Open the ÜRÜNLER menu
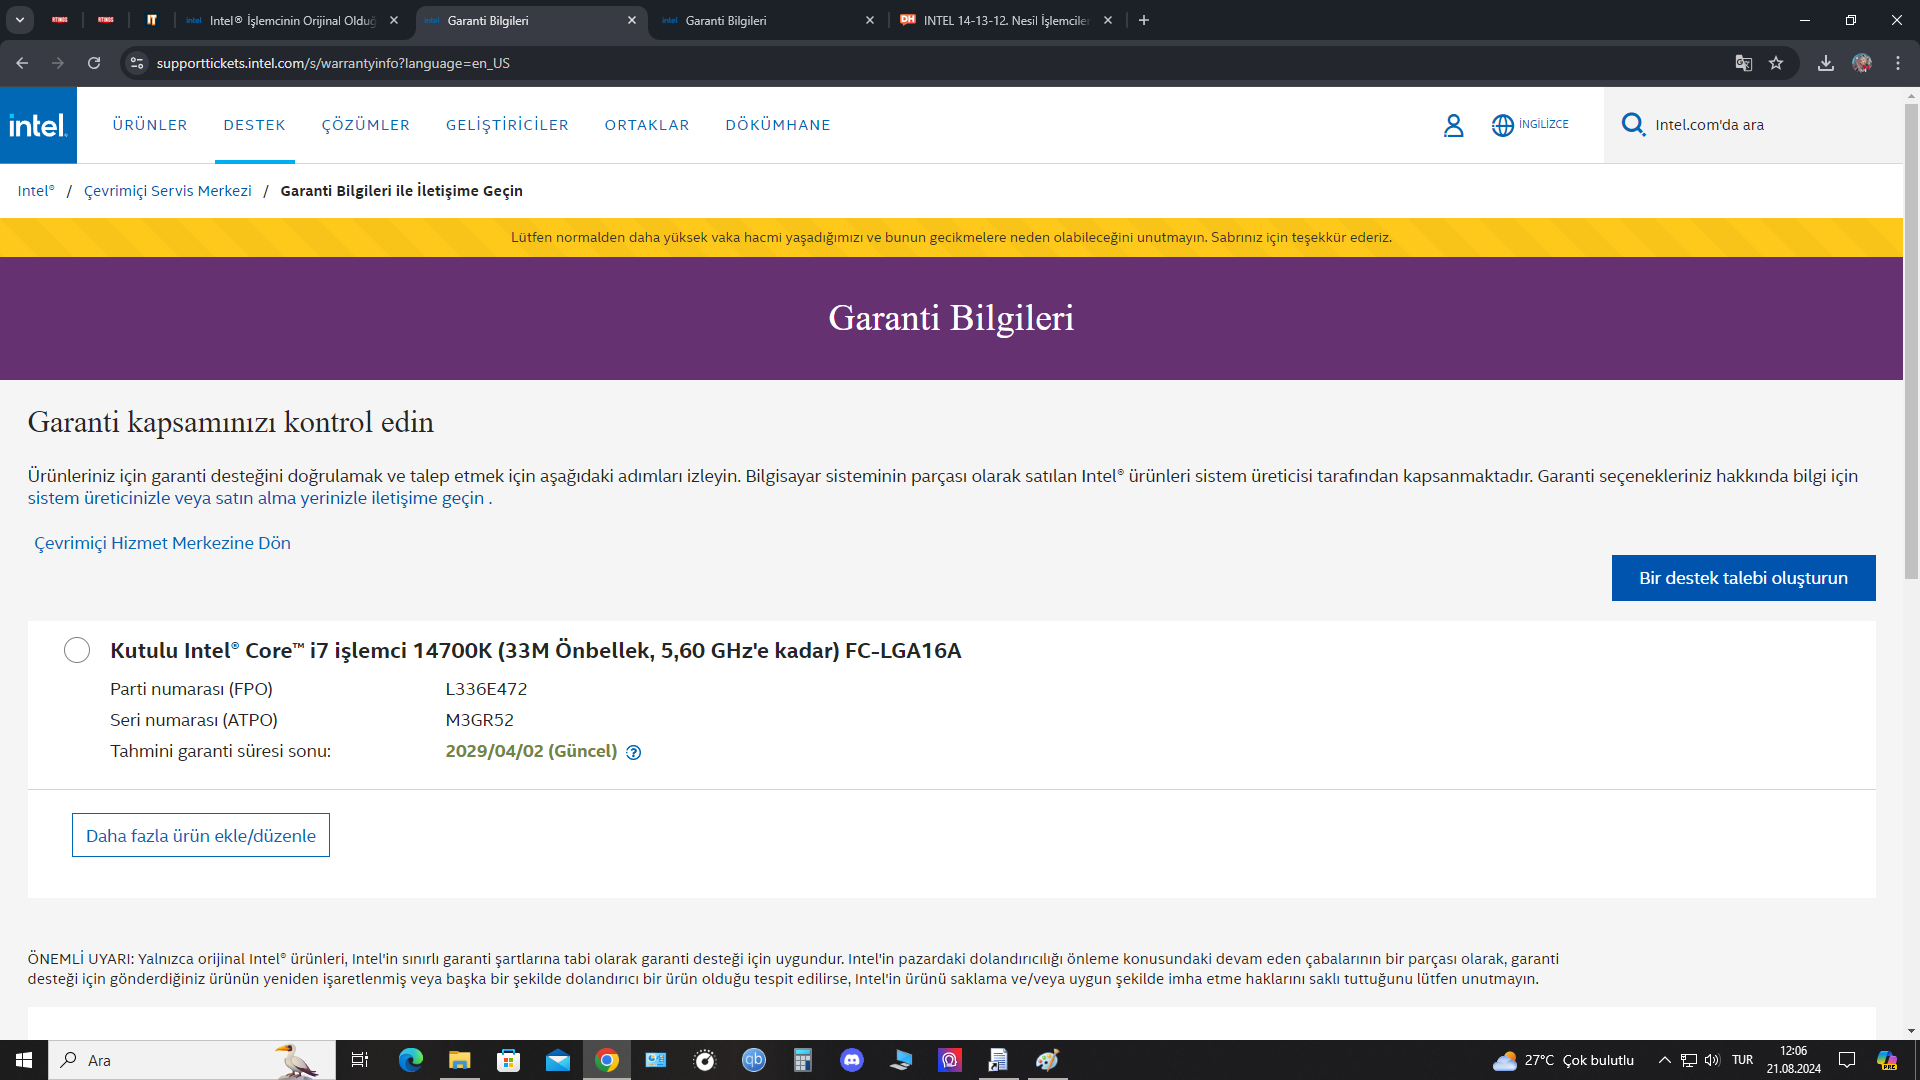The height and width of the screenshot is (1080, 1920). pyautogui.click(x=150, y=125)
